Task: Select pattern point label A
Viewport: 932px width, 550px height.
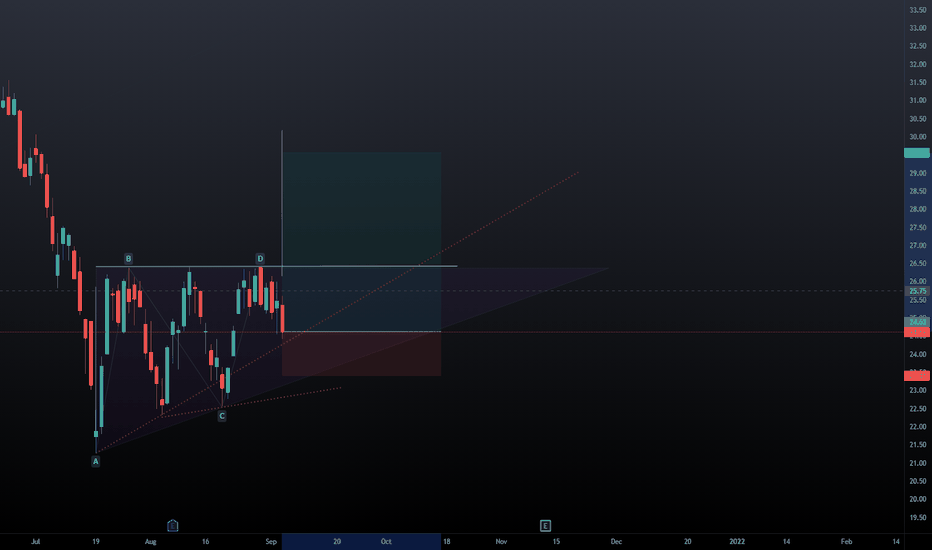Action: (x=95, y=461)
